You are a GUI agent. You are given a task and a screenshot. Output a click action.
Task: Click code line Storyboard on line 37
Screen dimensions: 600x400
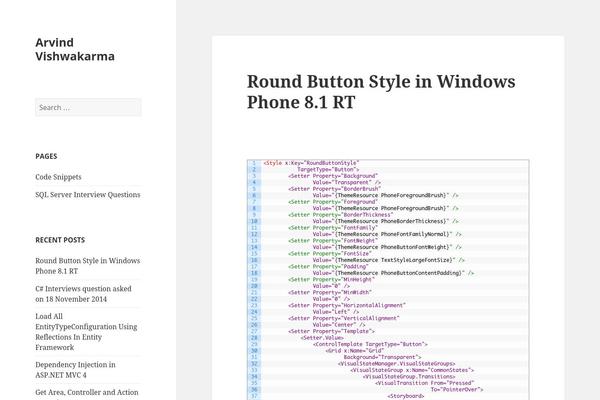pyautogui.click(x=406, y=396)
